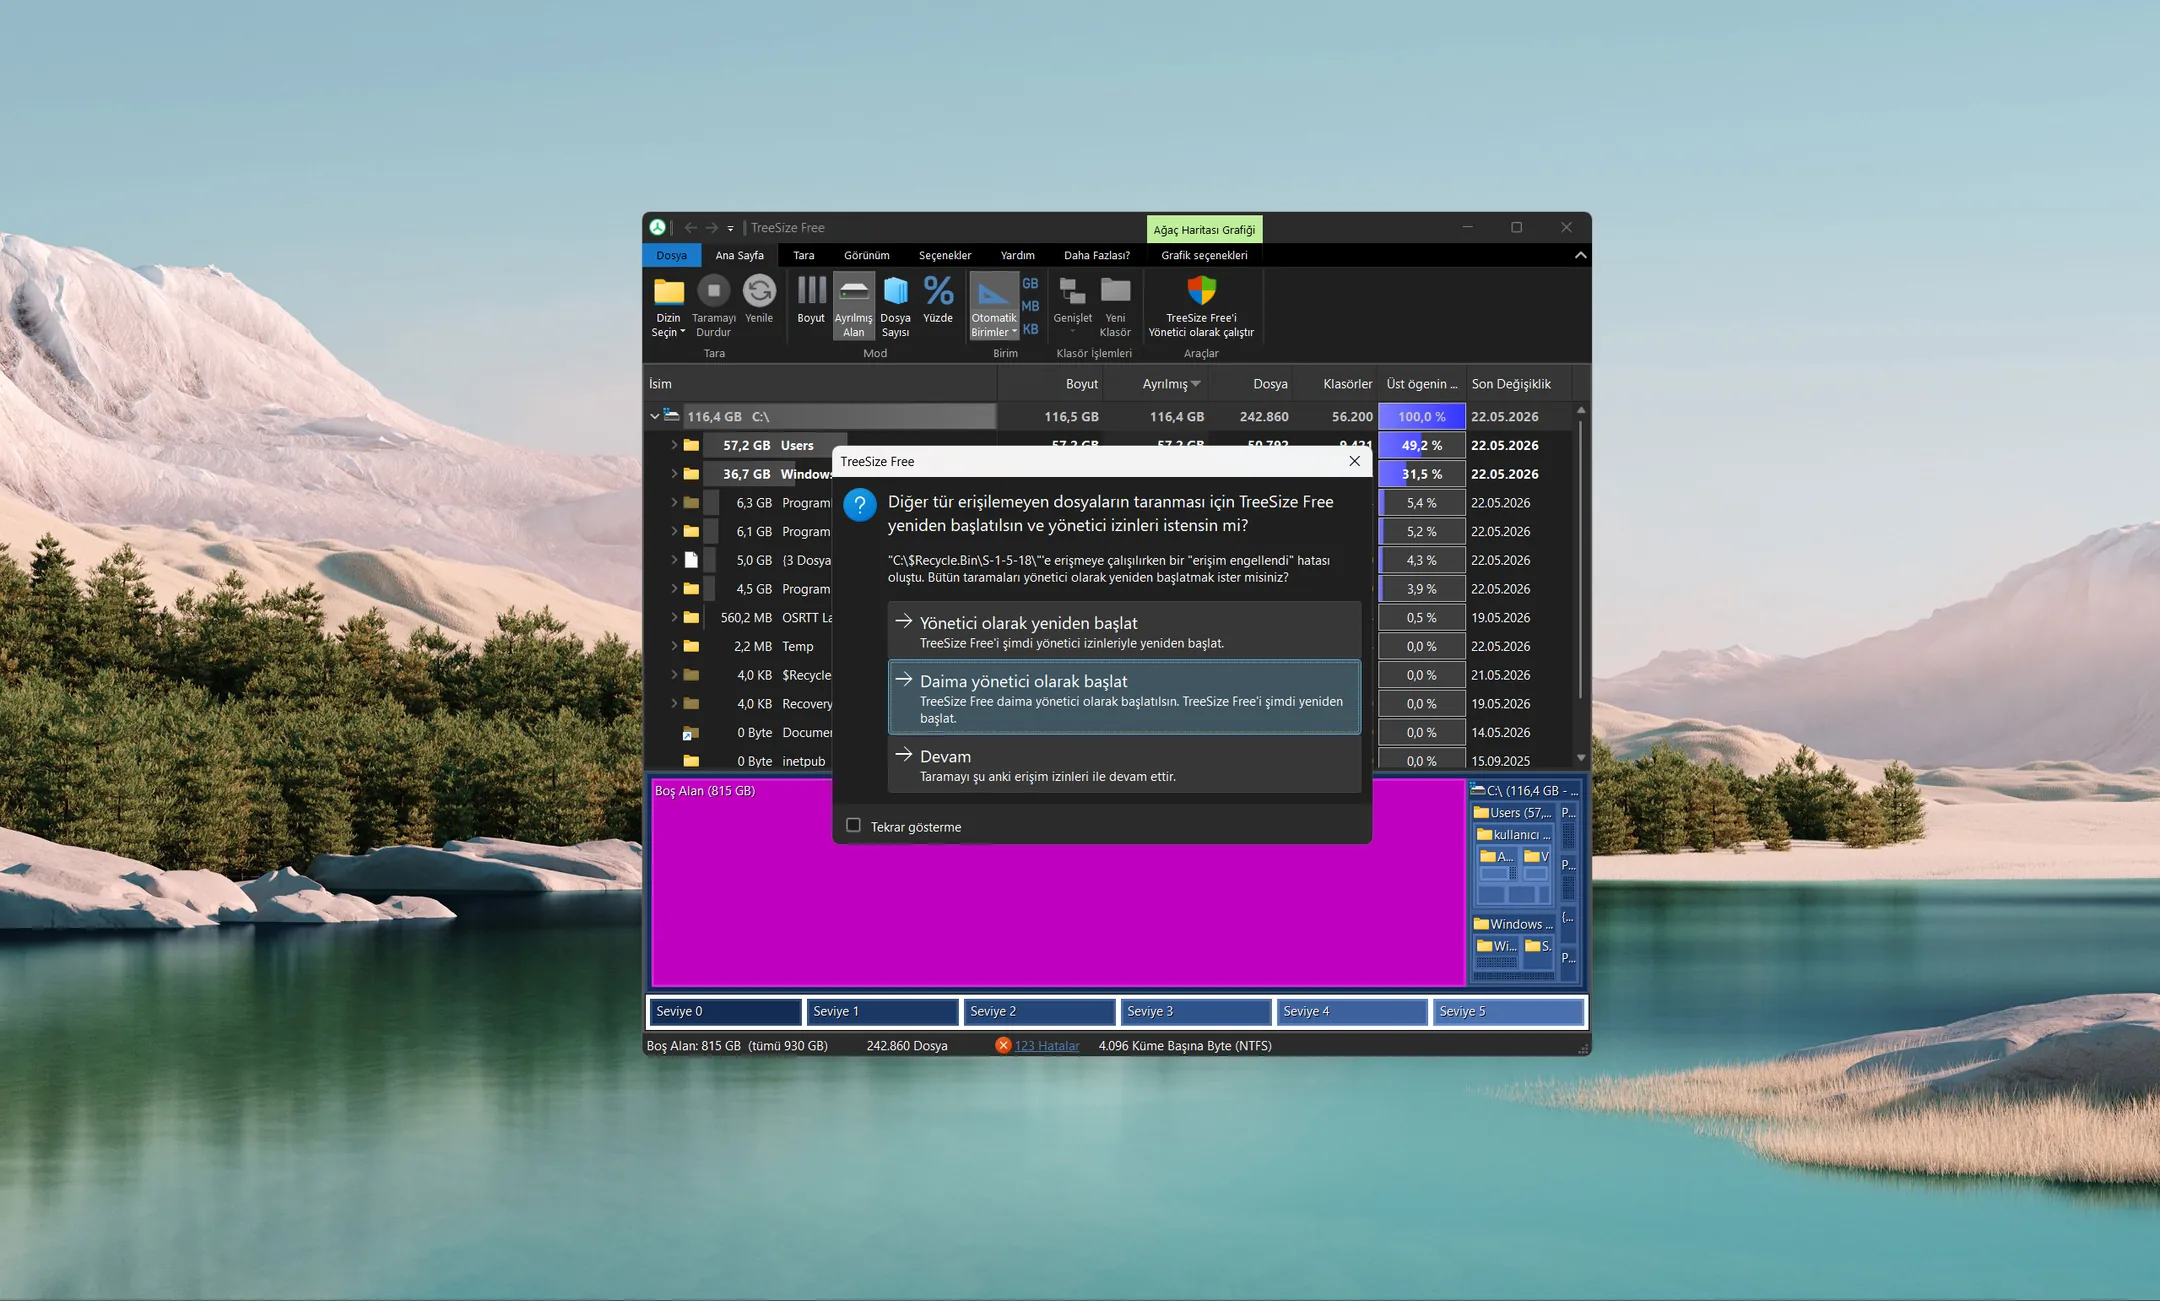This screenshot has height=1301, width=2160.
Task: Run TreeSize Free as administrator via shield icon
Action: click(x=1201, y=307)
